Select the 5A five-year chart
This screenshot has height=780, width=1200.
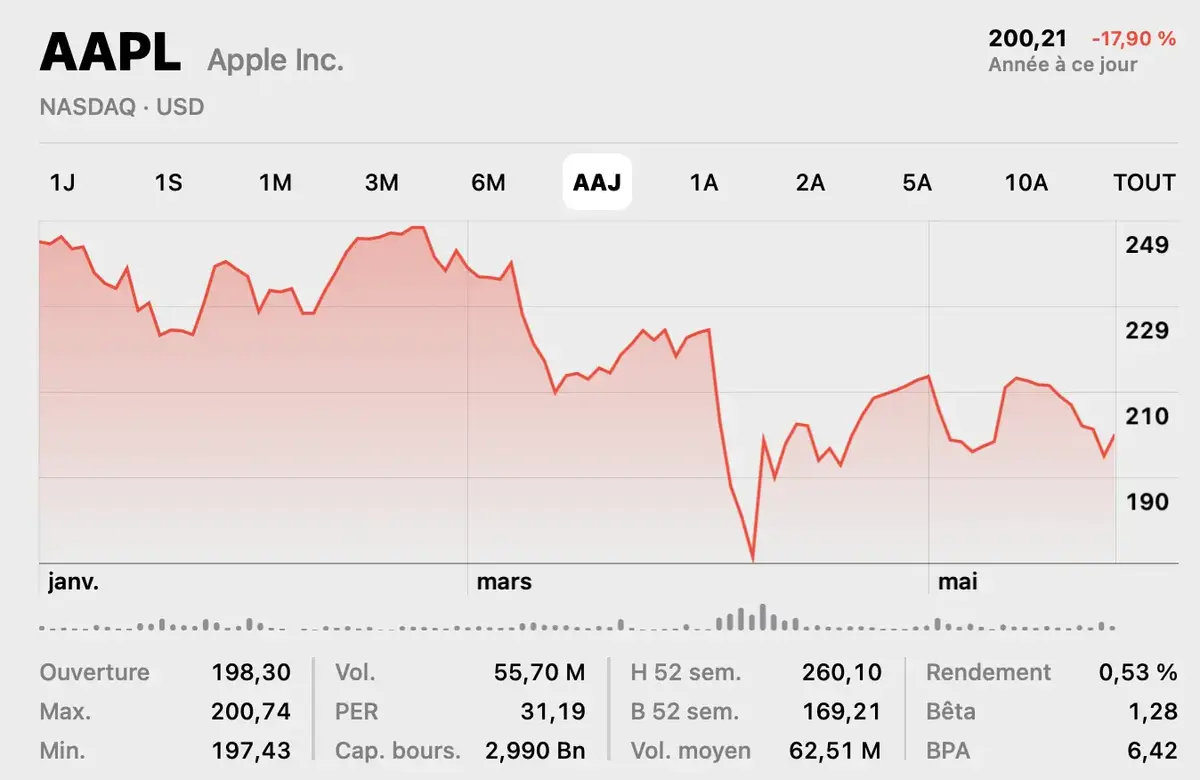pos(916,182)
